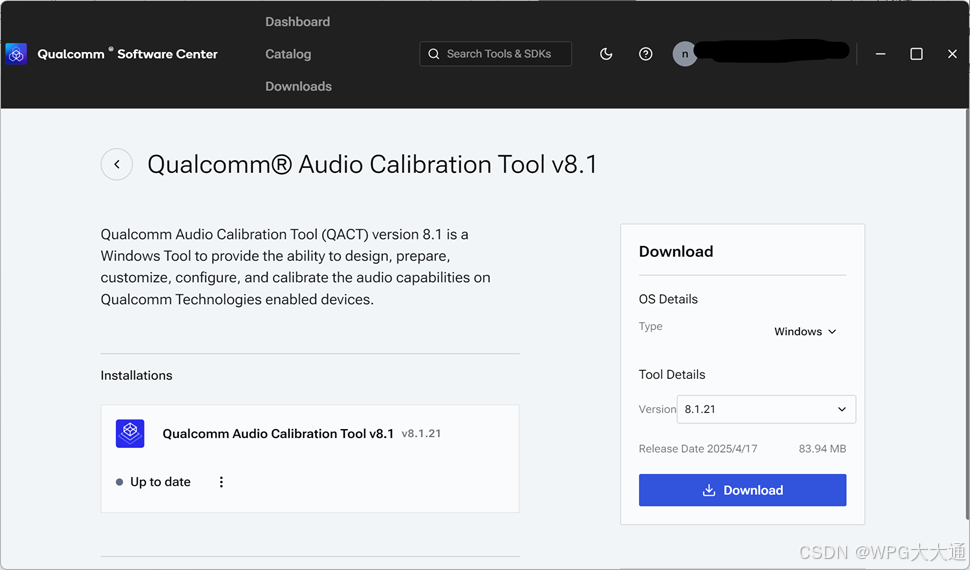Minimize the Software Center window
Image resolution: width=970 pixels, height=570 pixels.
880,54
